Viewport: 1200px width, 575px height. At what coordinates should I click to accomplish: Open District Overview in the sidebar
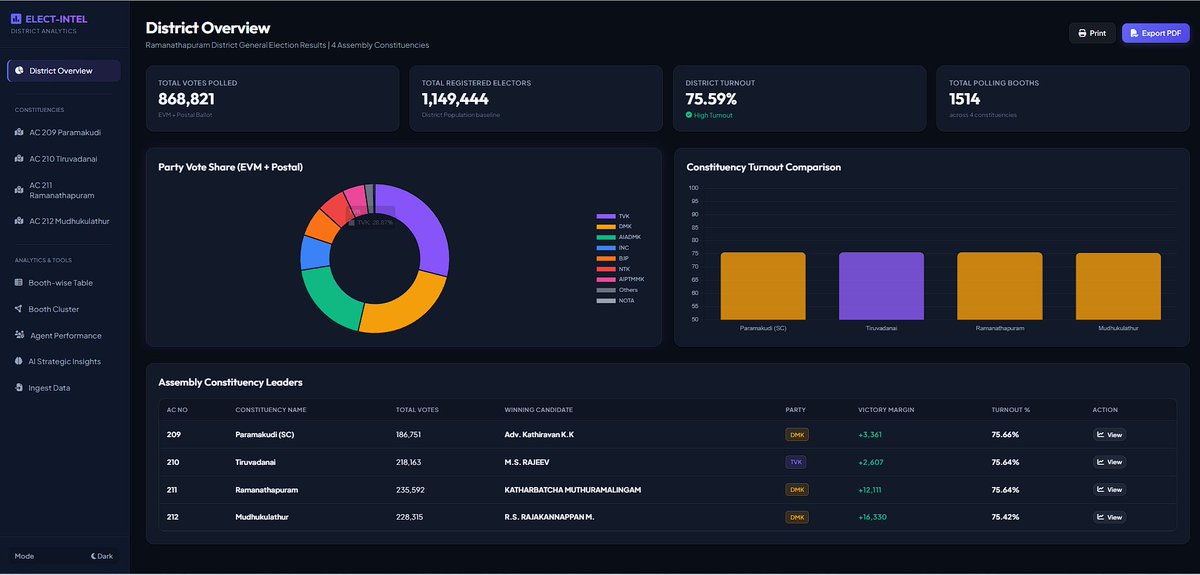coord(64,71)
